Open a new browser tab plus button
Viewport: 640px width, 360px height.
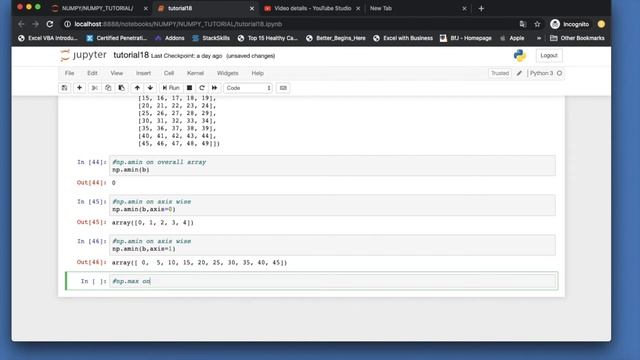click(481, 8)
